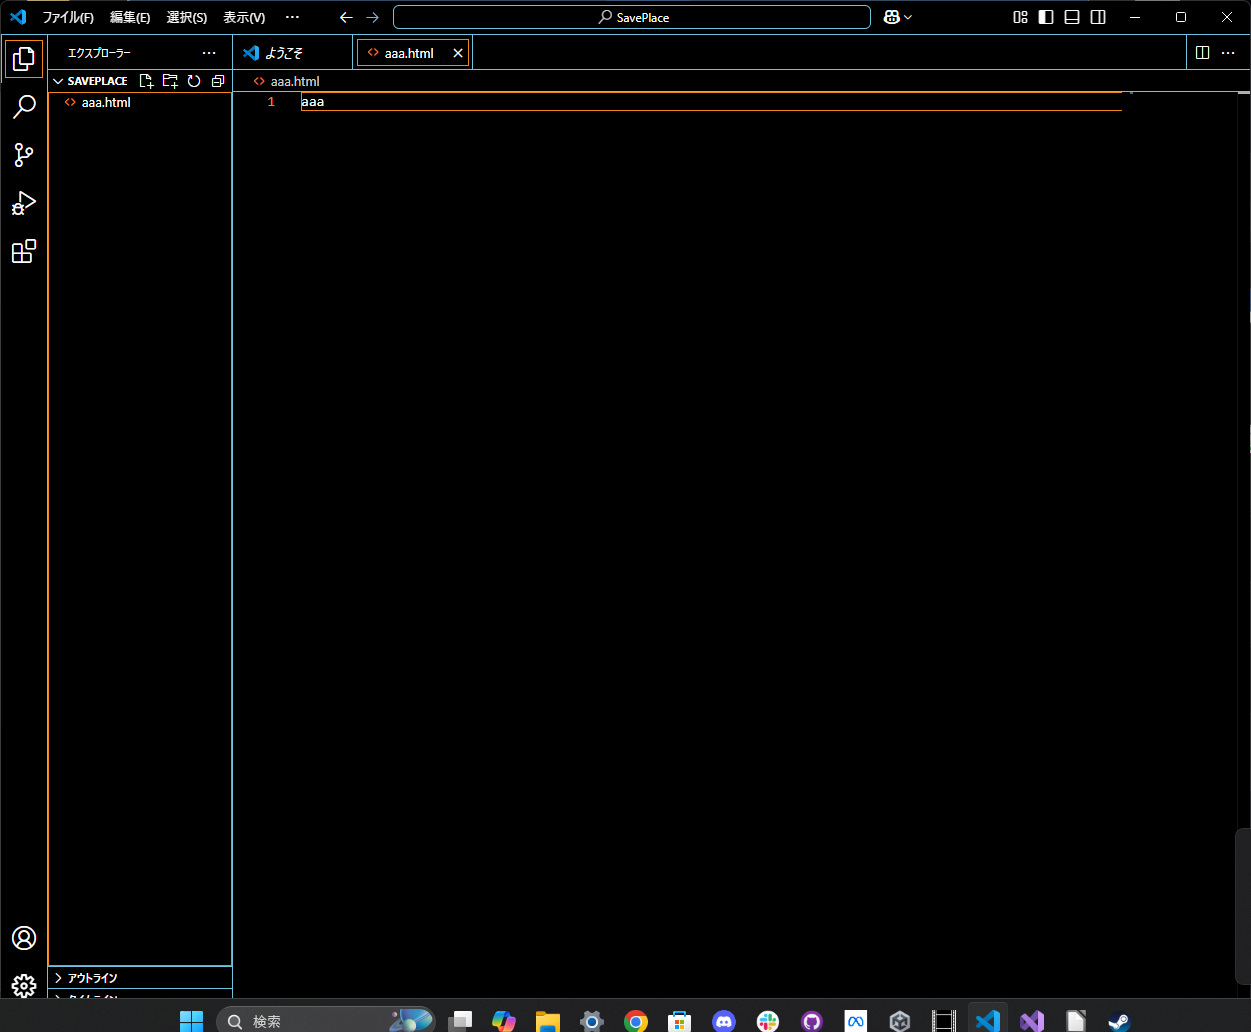The height and width of the screenshot is (1032, 1251).
Task: Click the taskbar 検索 search box
Action: 326,1020
